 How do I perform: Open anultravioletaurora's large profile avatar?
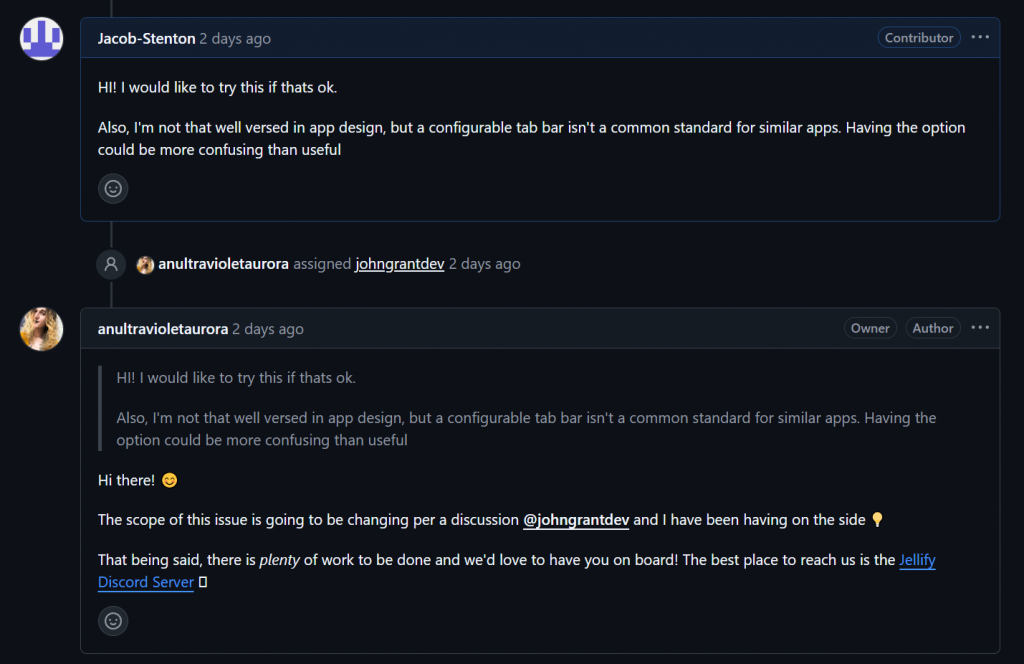(x=41, y=329)
